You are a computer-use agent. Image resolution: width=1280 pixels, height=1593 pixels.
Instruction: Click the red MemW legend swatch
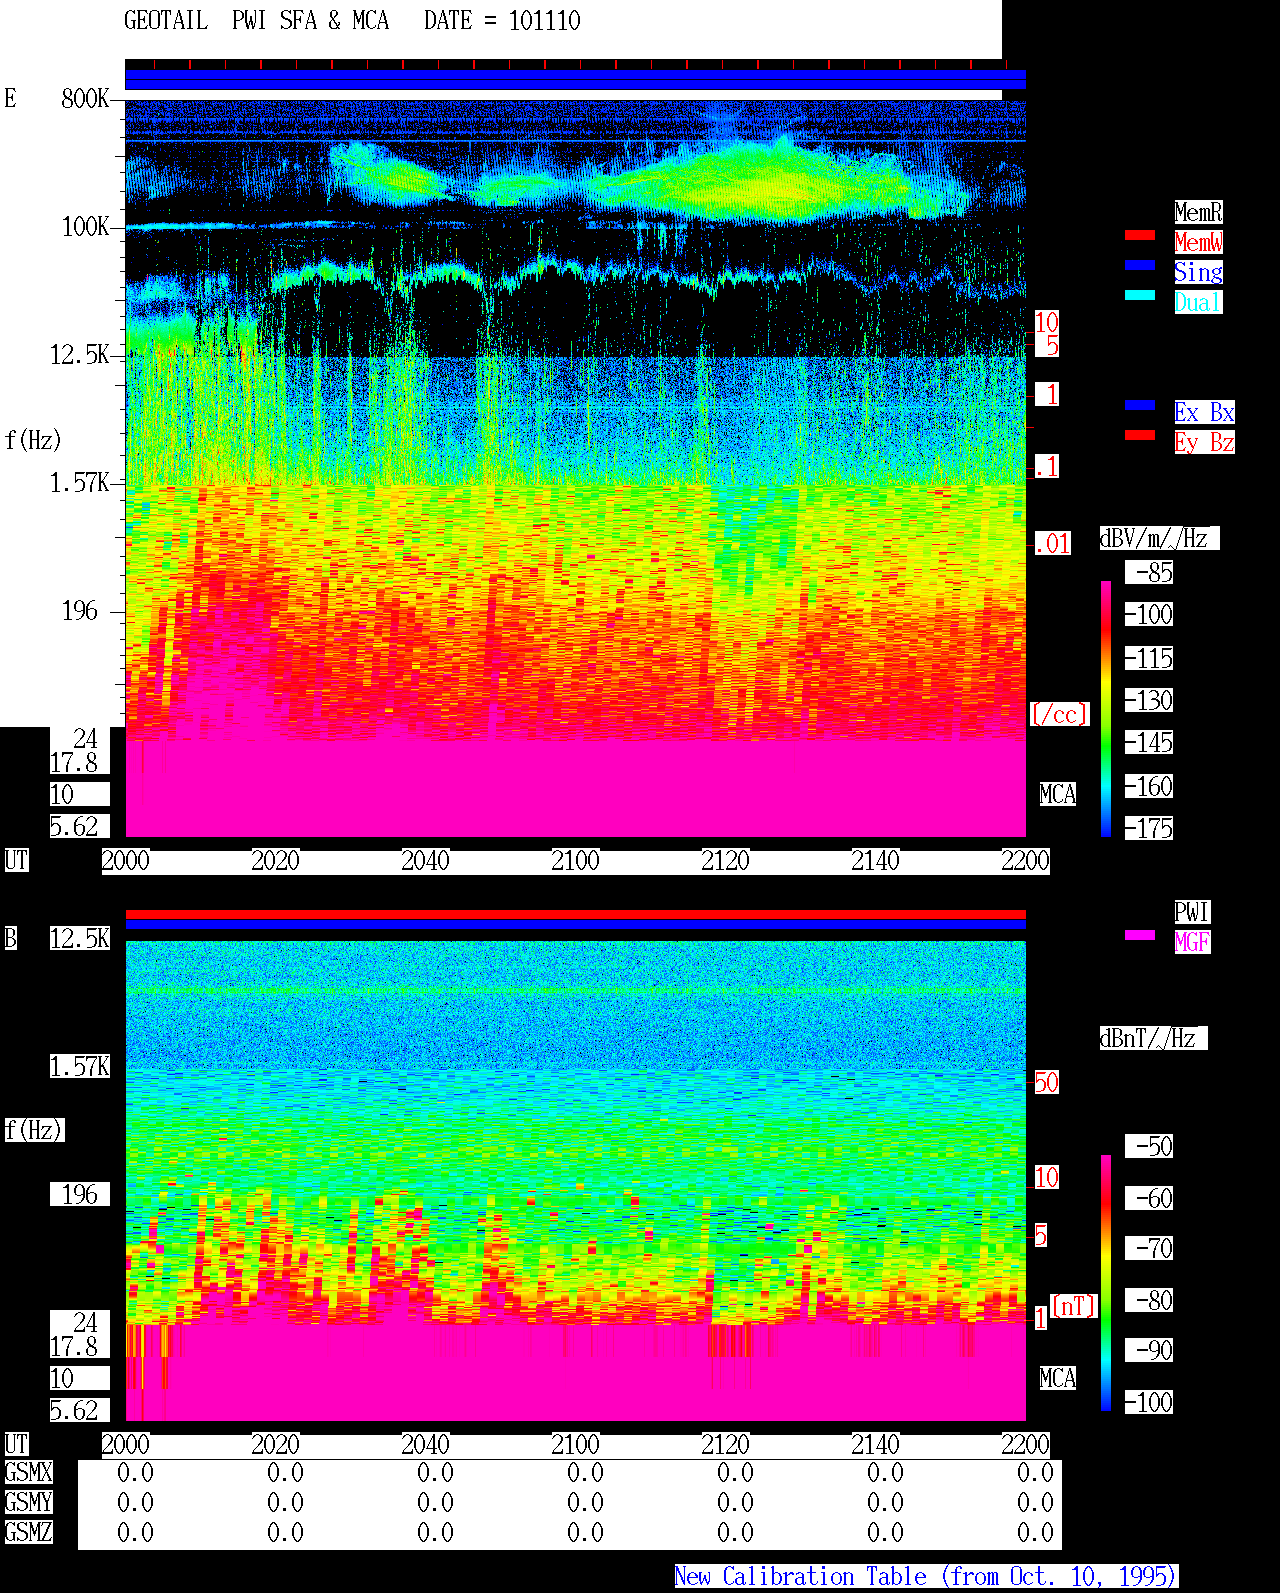tap(1140, 235)
